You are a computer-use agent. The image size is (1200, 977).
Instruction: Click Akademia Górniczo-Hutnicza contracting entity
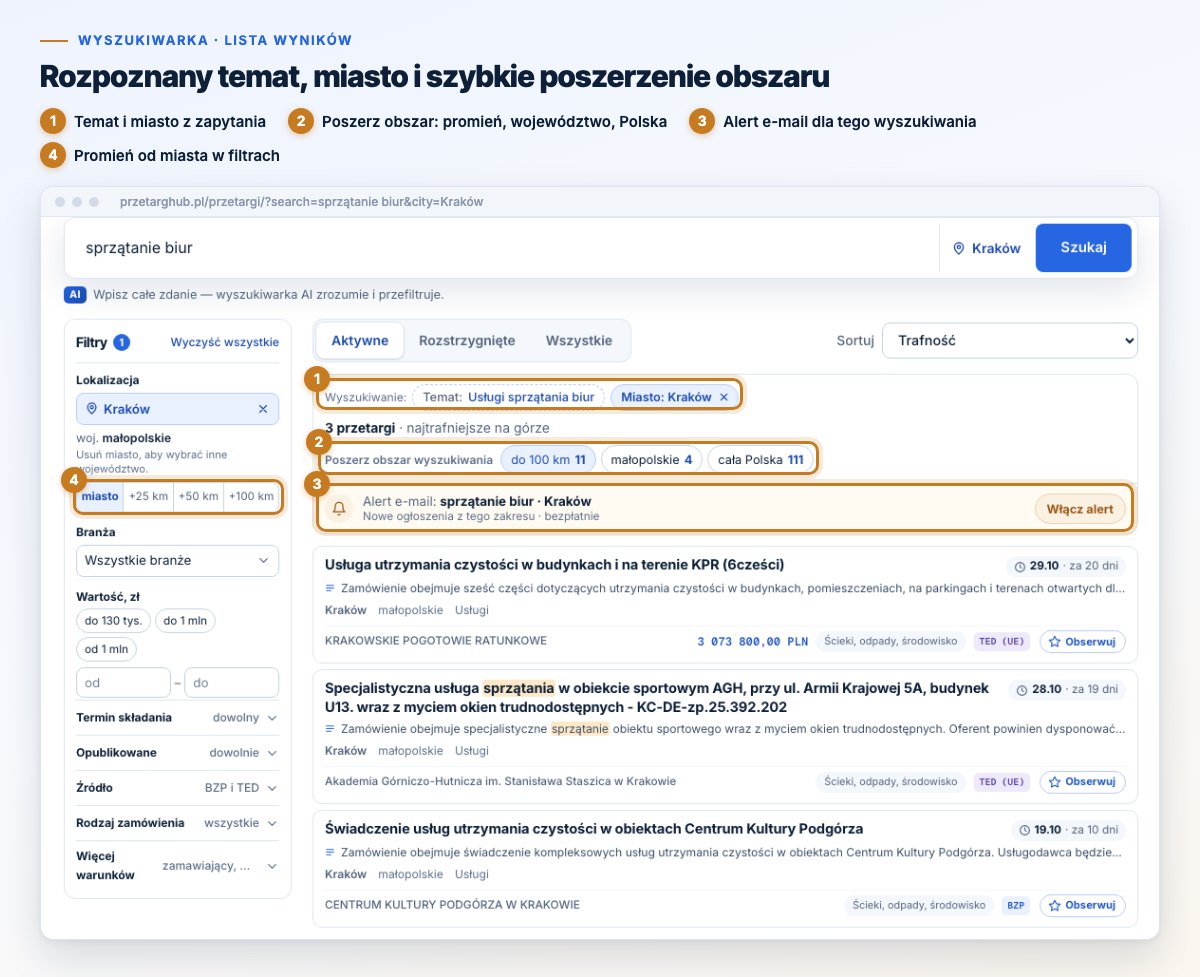click(500, 781)
